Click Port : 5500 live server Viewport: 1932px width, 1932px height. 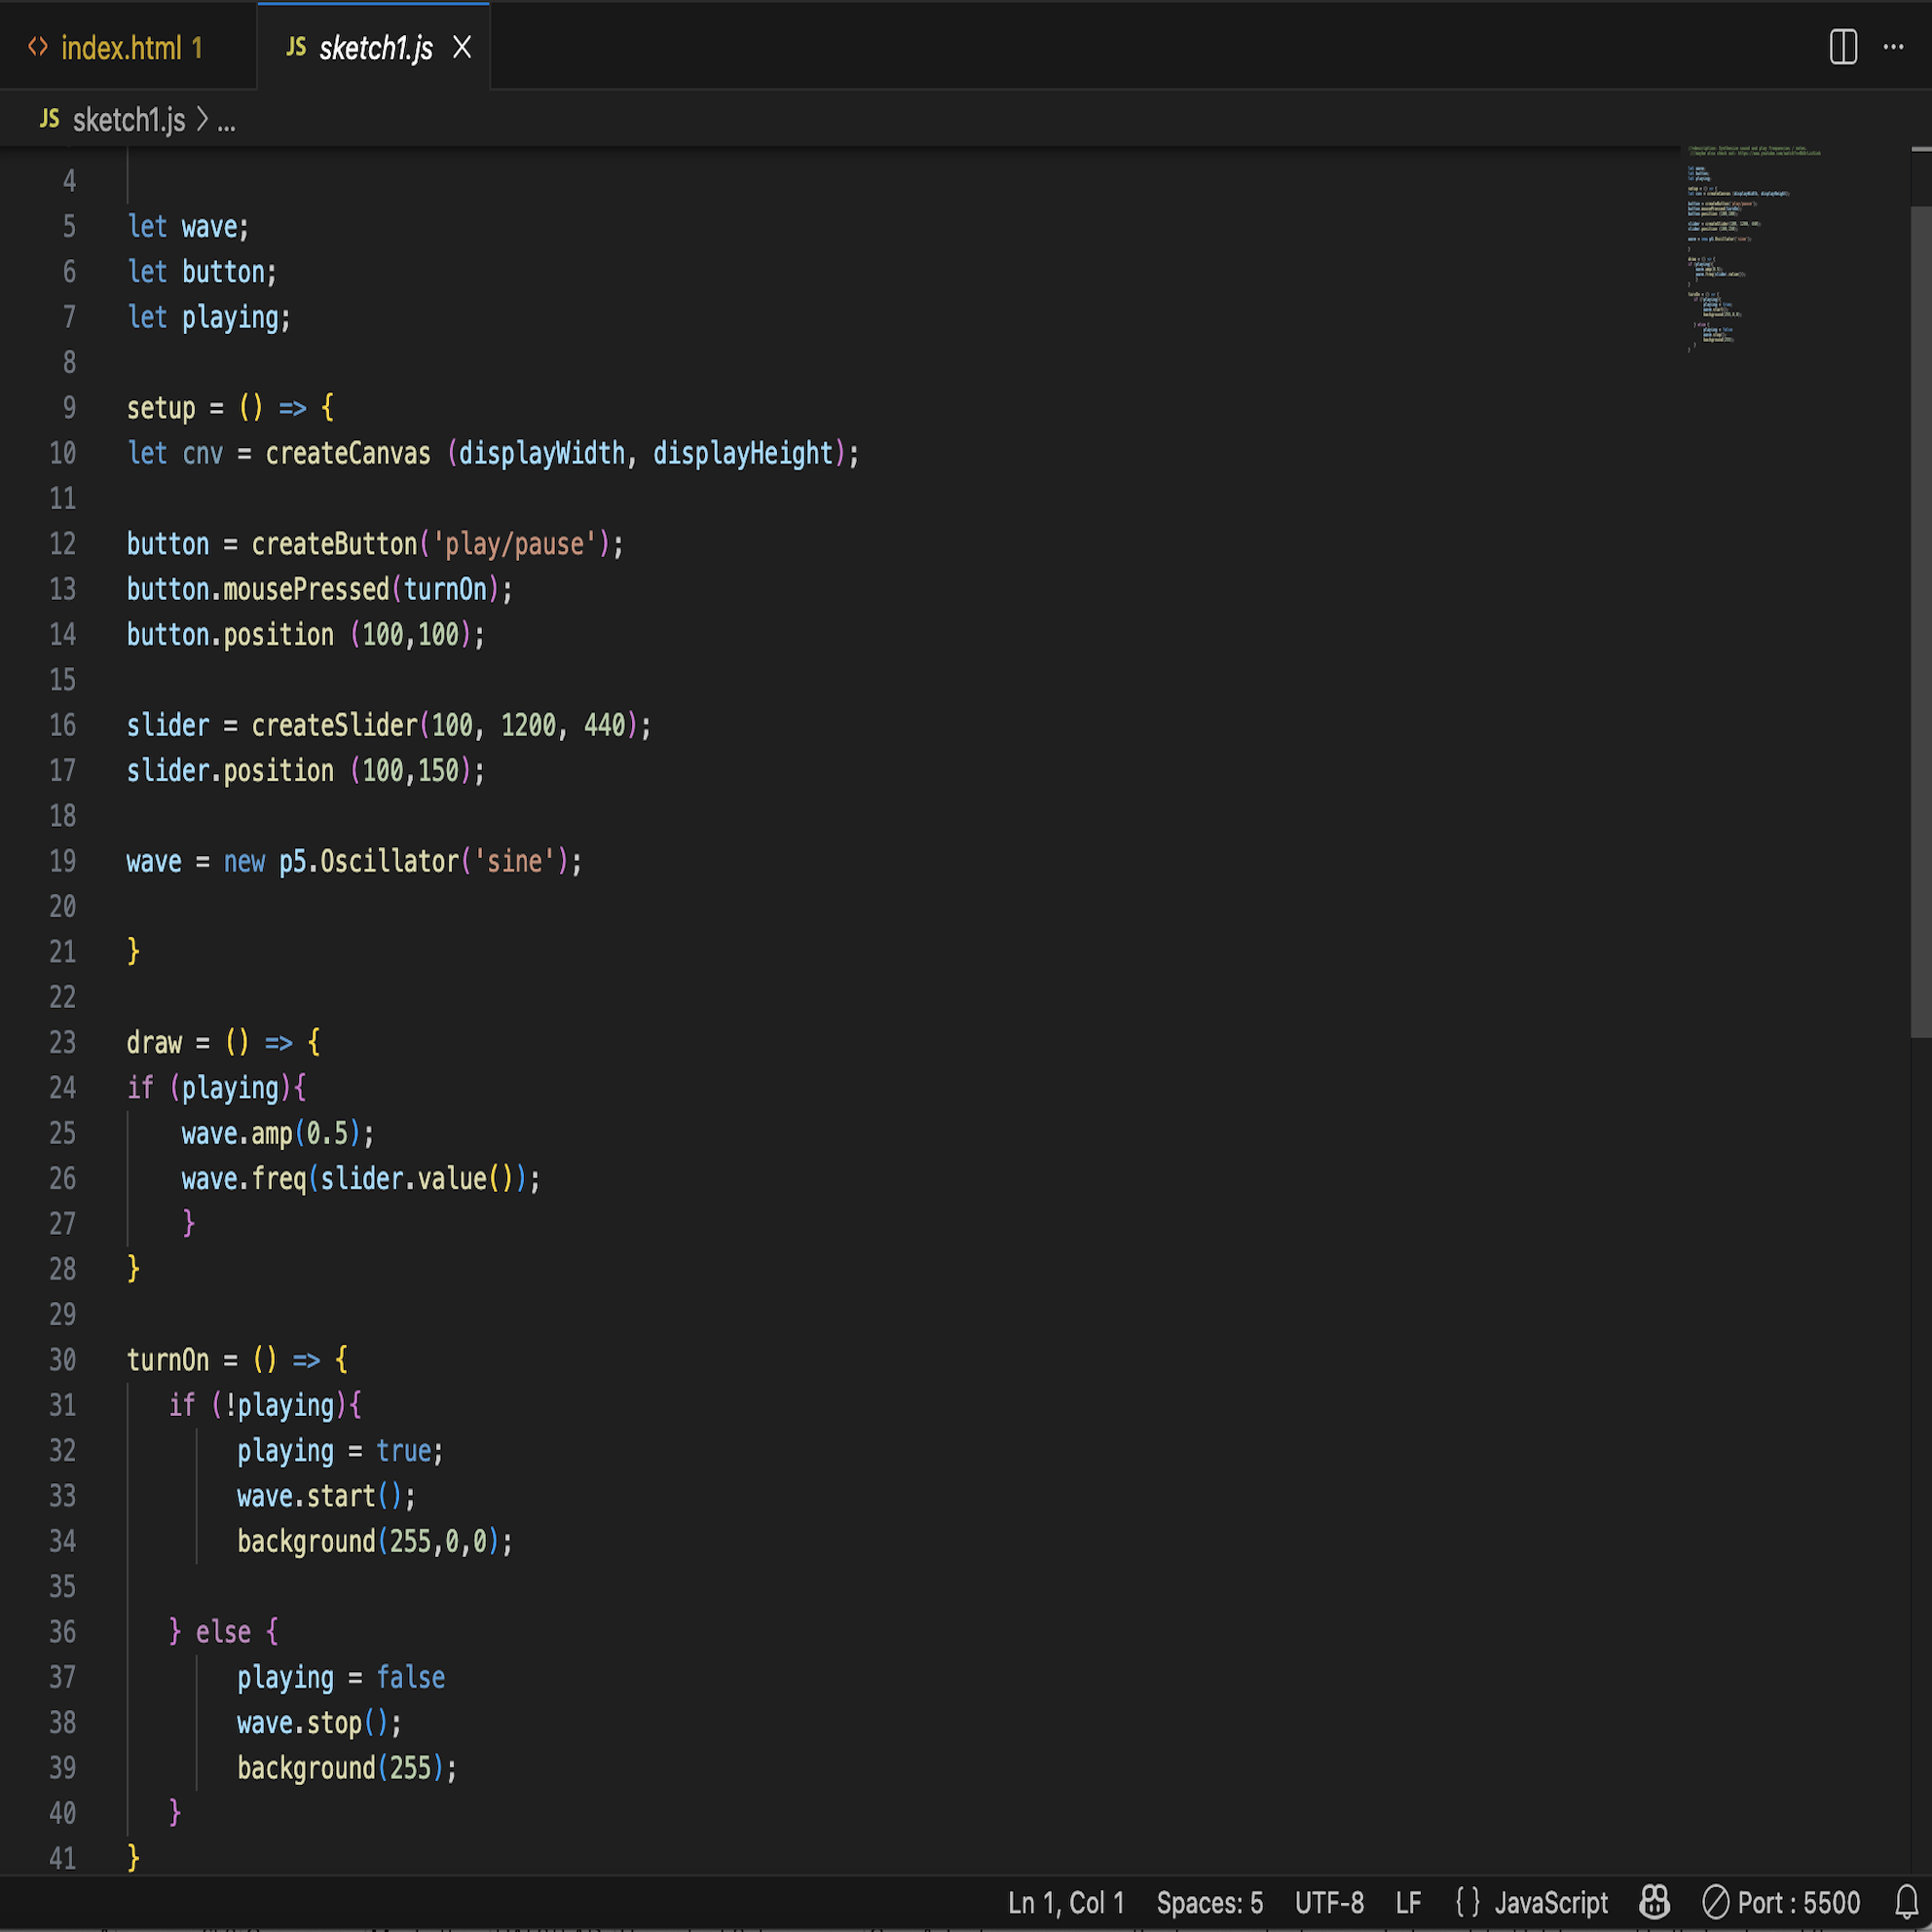click(1781, 1902)
